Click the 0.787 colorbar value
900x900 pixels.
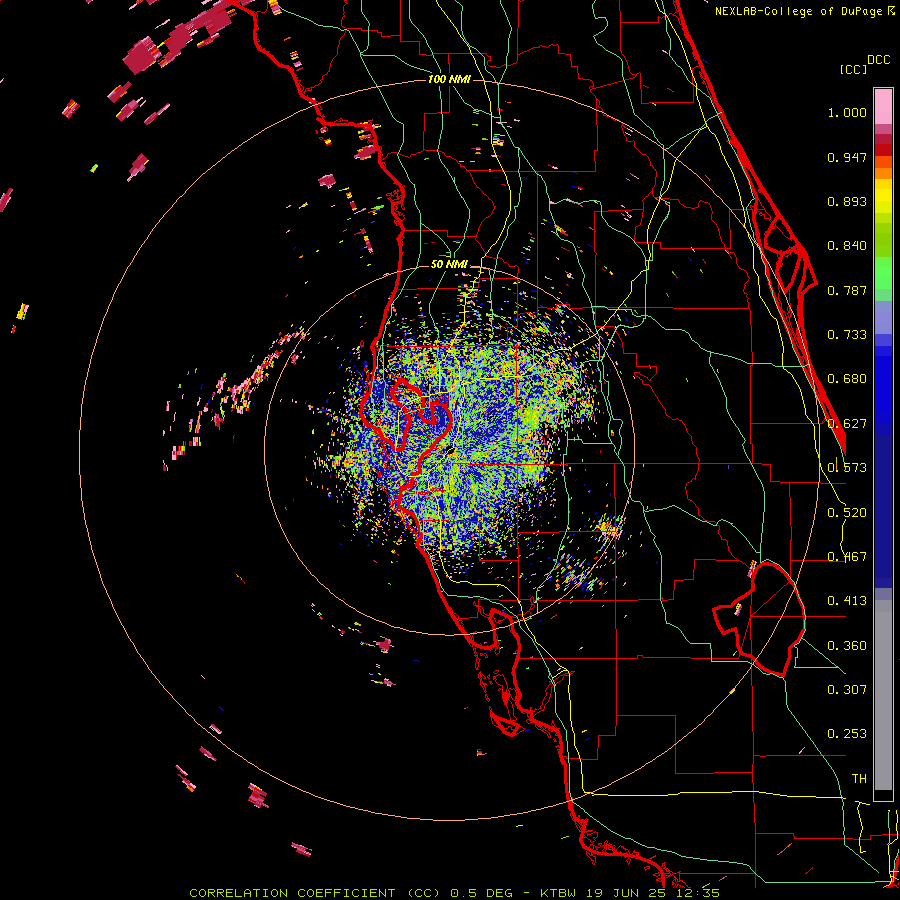coord(847,290)
